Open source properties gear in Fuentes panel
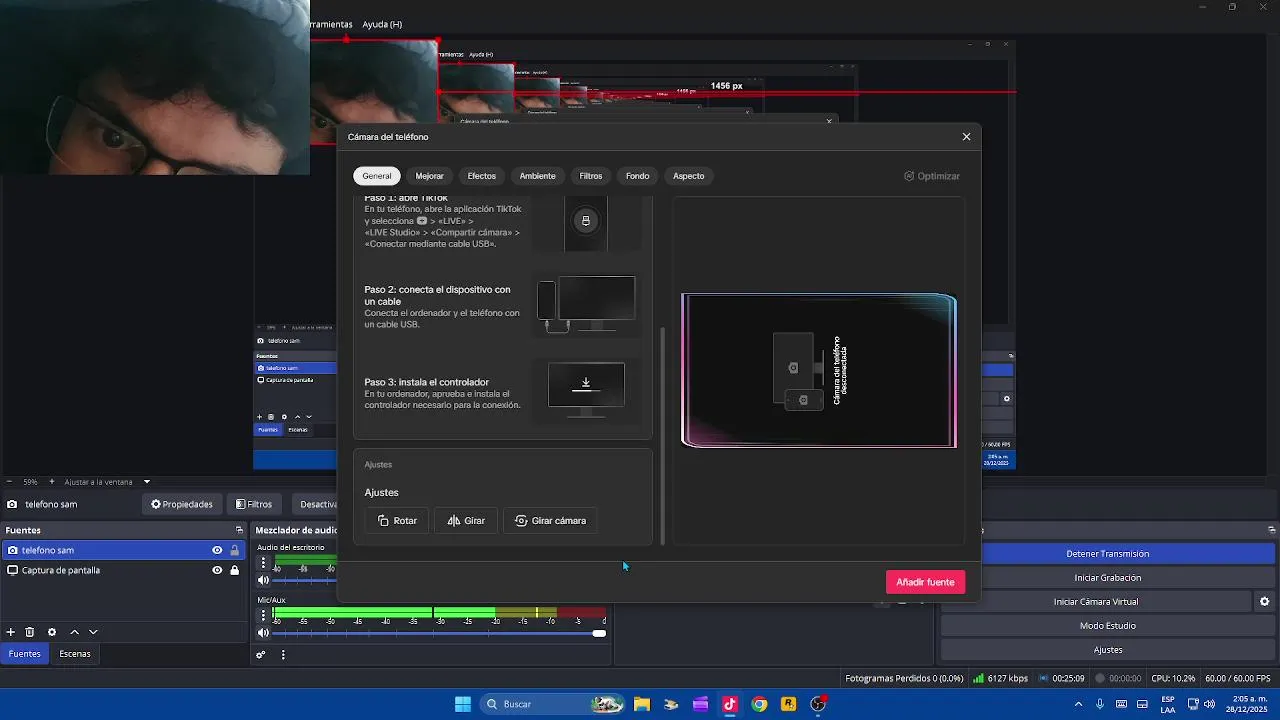The height and width of the screenshot is (720, 1280). (x=52, y=632)
